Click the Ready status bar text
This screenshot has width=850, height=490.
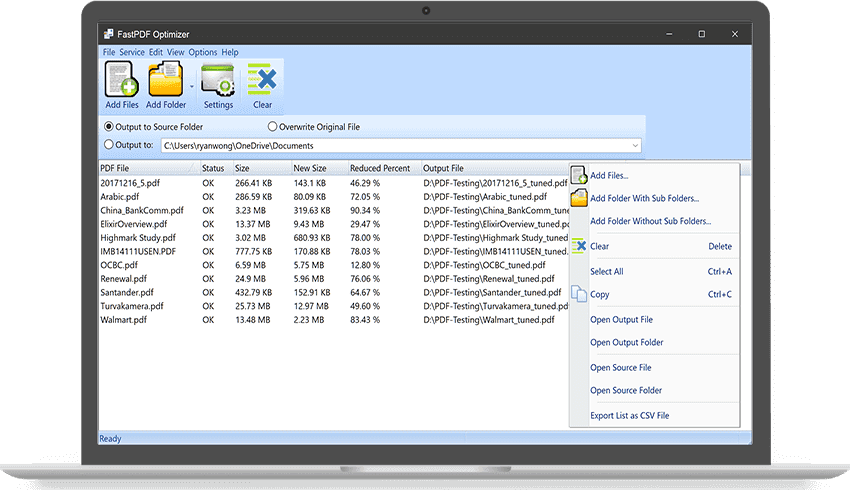point(110,439)
